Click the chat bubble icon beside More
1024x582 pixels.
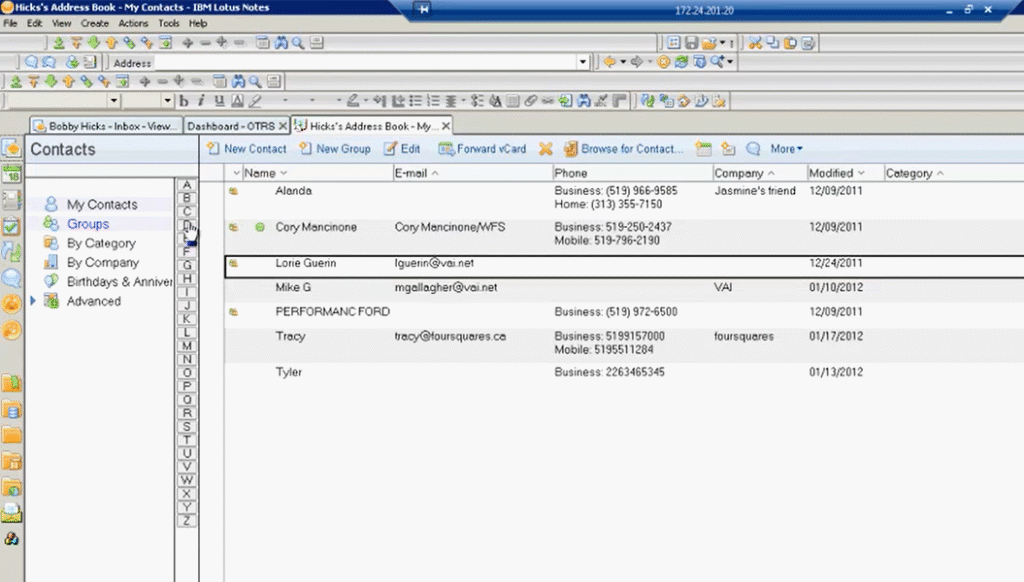tap(753, 149)
